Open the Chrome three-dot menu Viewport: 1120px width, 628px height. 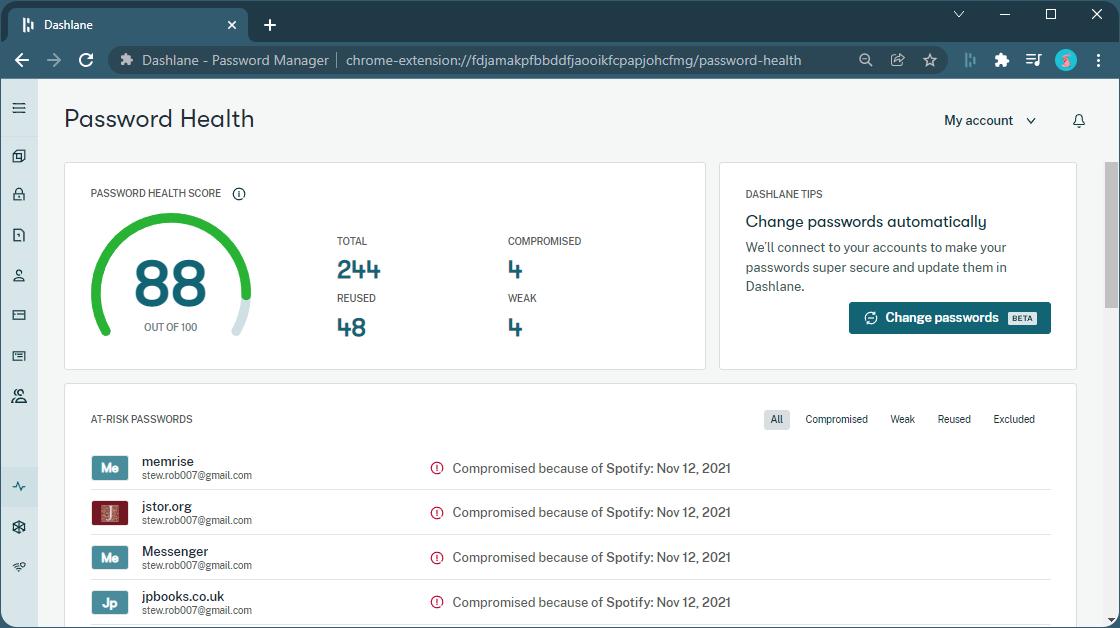pyautogui.click(x=1099, y=60)
